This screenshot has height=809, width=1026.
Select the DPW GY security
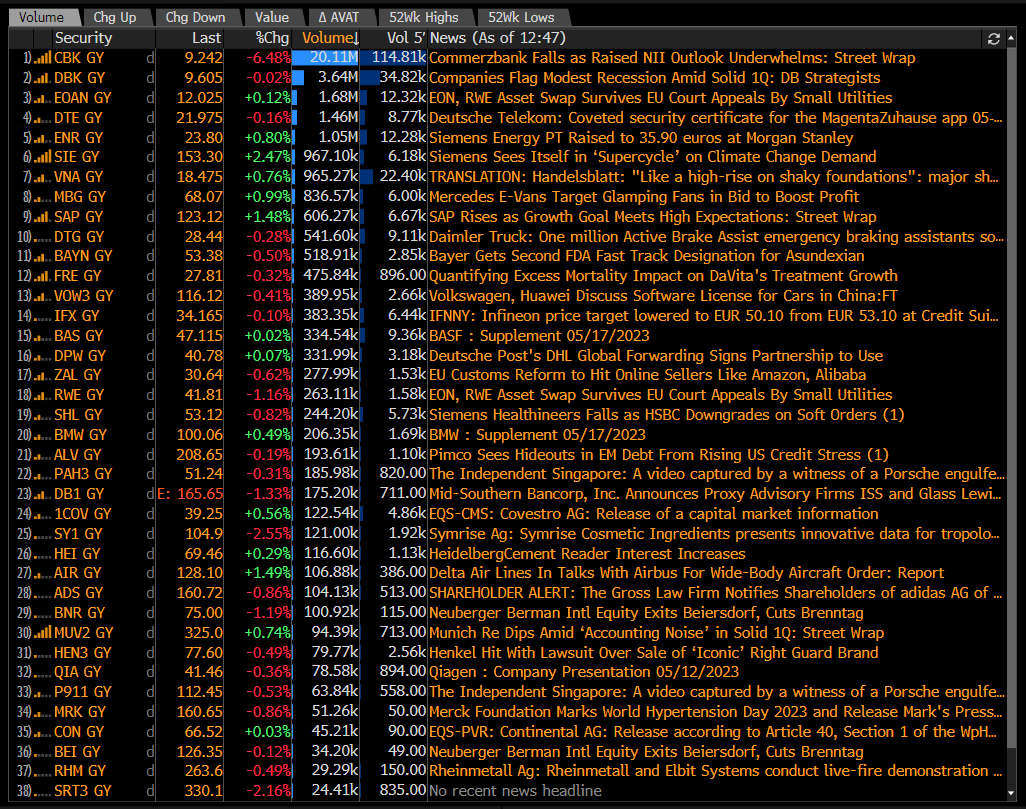[80, 356]
